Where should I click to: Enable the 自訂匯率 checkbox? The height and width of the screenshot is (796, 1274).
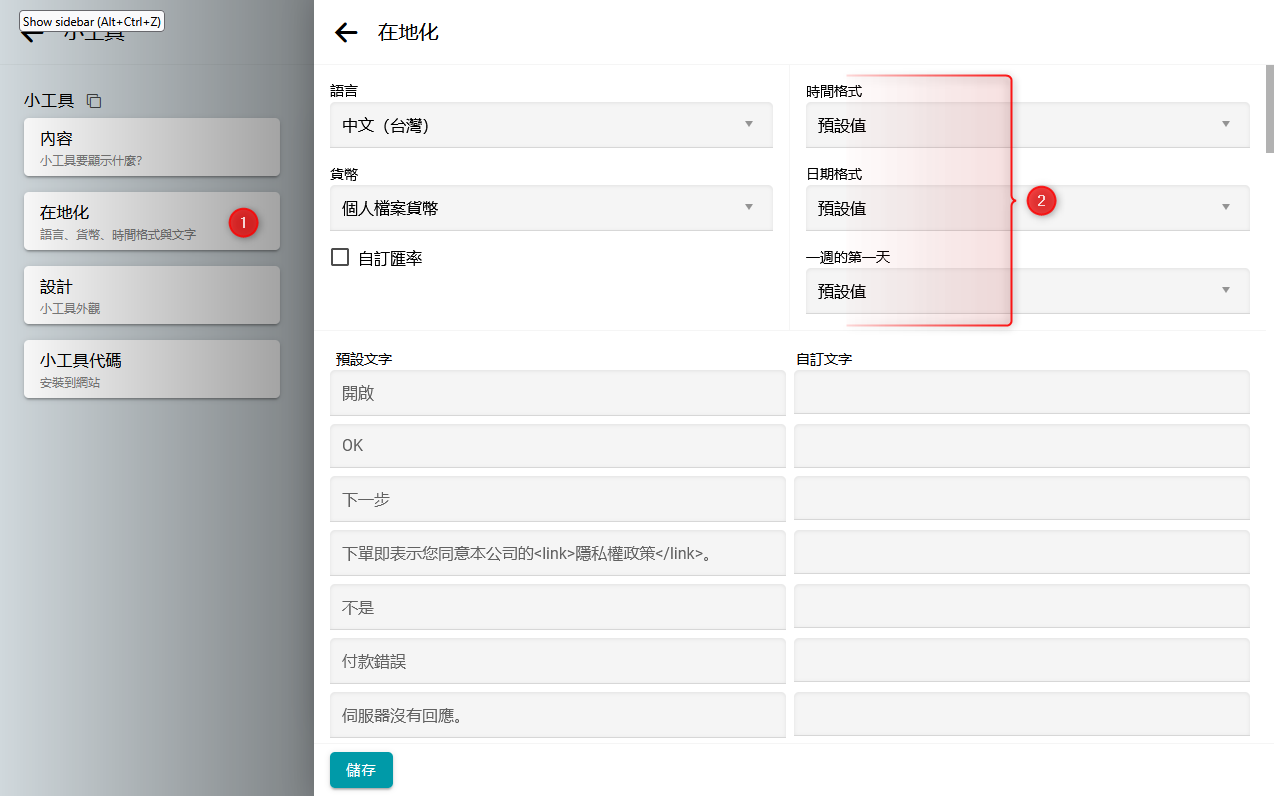point(340,258)
